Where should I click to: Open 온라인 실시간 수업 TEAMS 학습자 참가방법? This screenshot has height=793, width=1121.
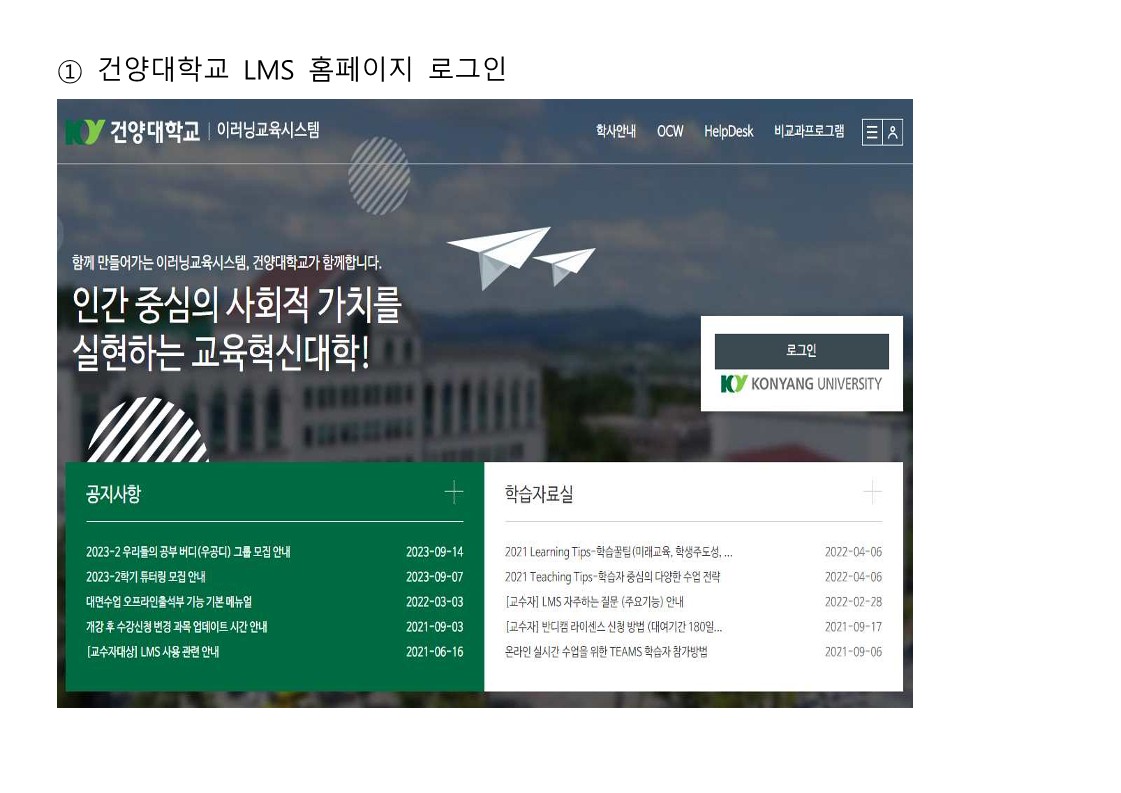(606, 652)
